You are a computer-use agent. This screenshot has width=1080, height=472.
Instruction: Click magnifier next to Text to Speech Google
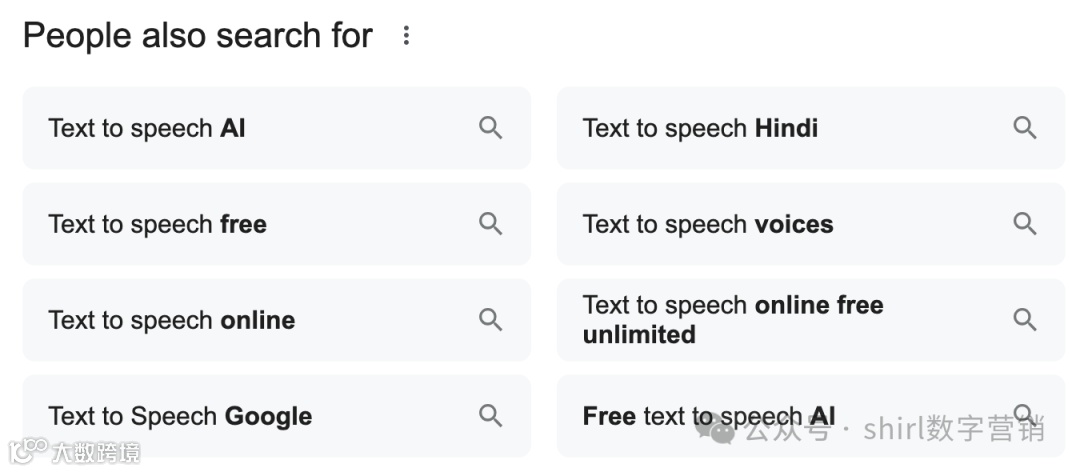pyautogui.click(x=490, y=416)
